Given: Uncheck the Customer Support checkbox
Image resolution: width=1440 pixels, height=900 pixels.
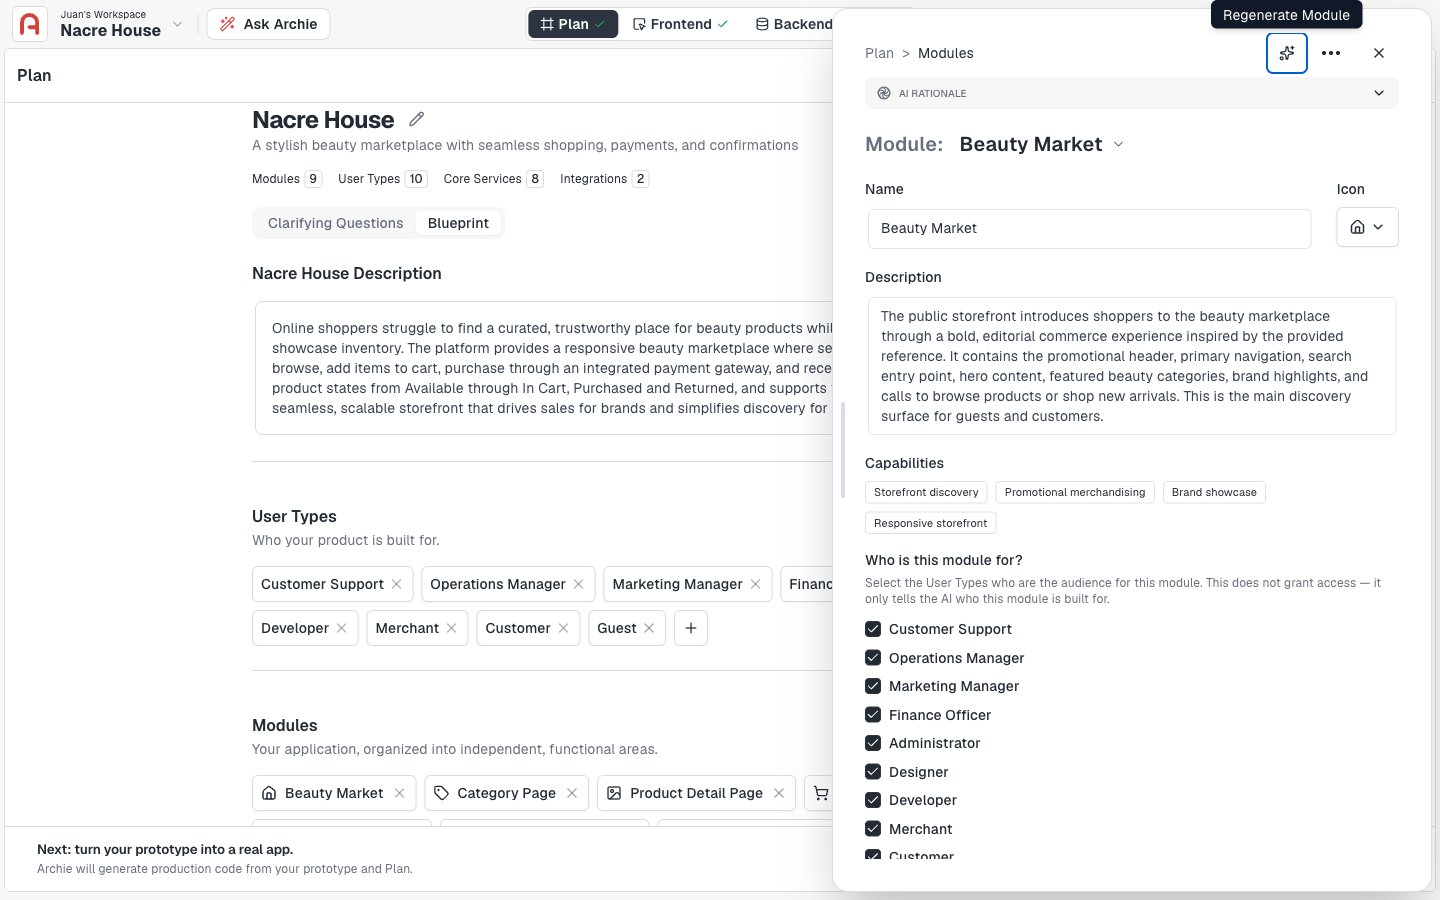Looking at the screenshot, I should [x=873, y=629].
